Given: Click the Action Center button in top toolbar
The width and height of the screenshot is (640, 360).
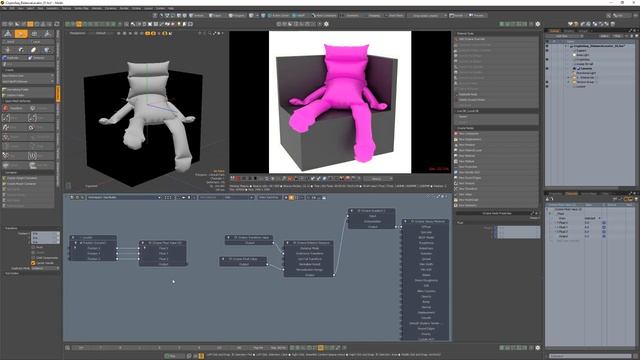Looking at the screenshot, I should 278,16.
